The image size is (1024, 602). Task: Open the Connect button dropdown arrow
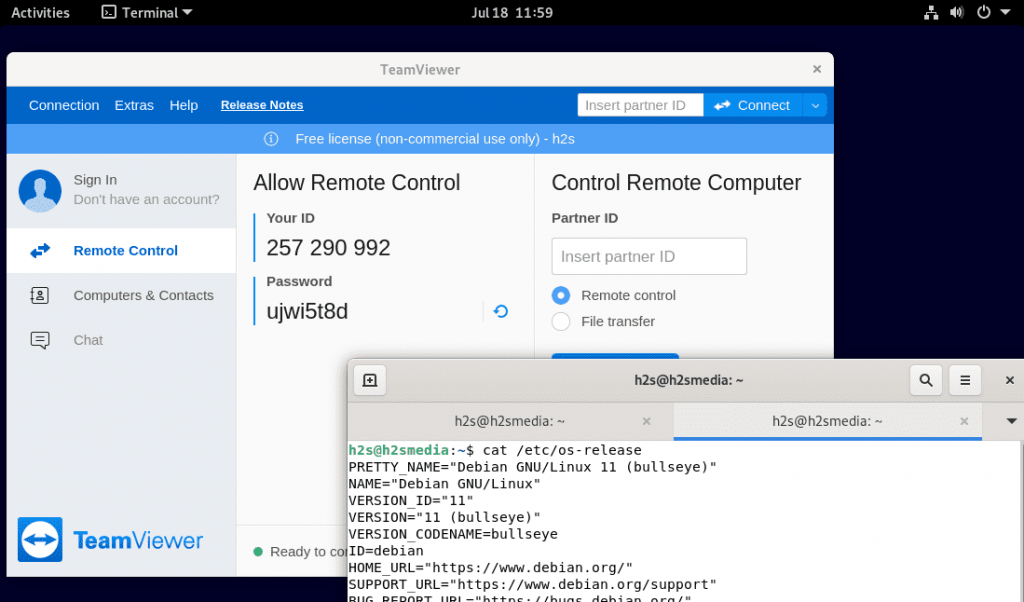pyautogui.click(x=815, y=104)
